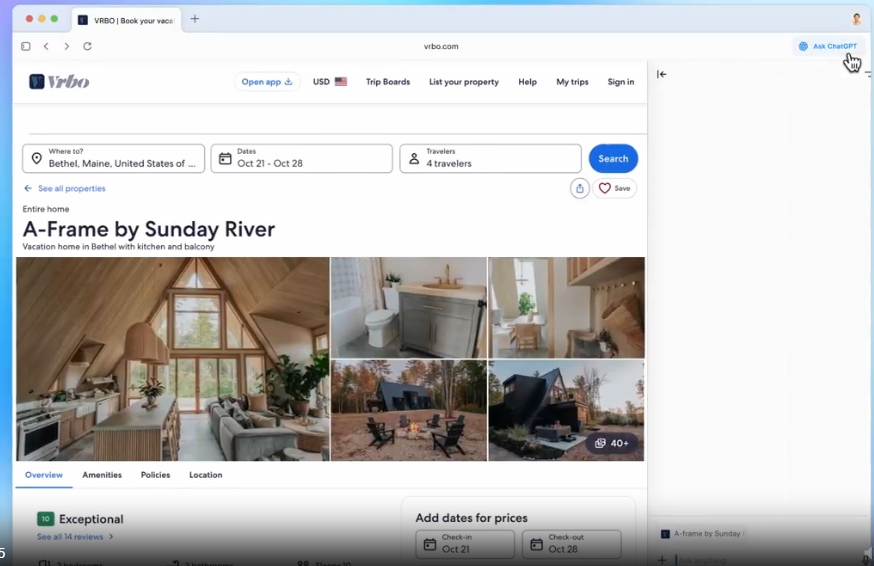The image size is (874, 566).
Task: Open the main A-frame interior photo
Action: tap(173, 358)
